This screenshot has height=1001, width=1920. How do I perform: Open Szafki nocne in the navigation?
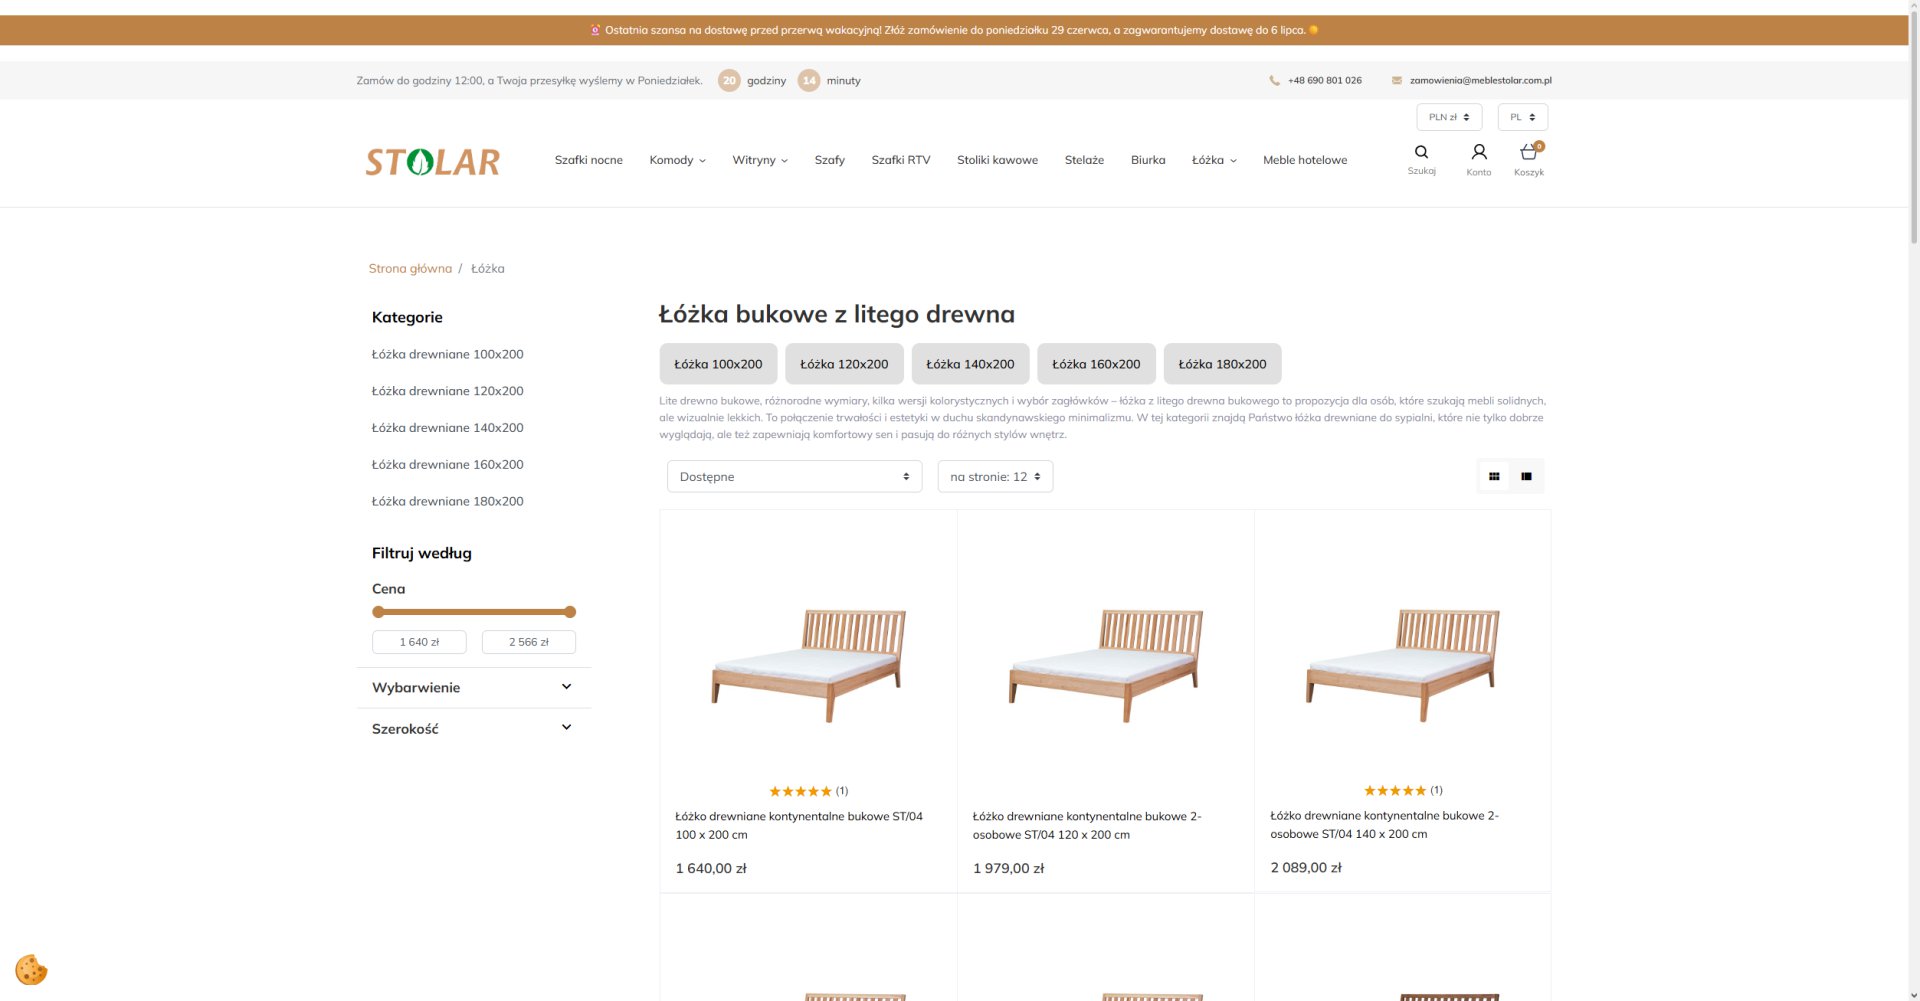tap(588, 160)
